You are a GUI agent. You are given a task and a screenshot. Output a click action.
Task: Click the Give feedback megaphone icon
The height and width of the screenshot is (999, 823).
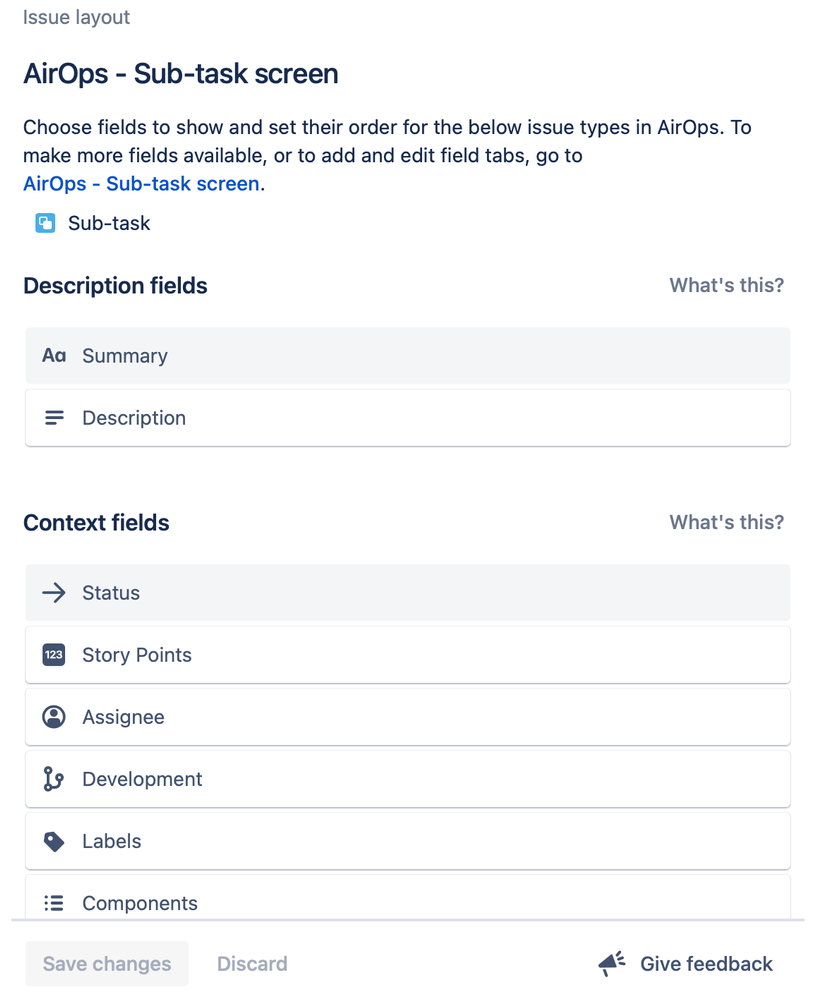pos(612,963)
